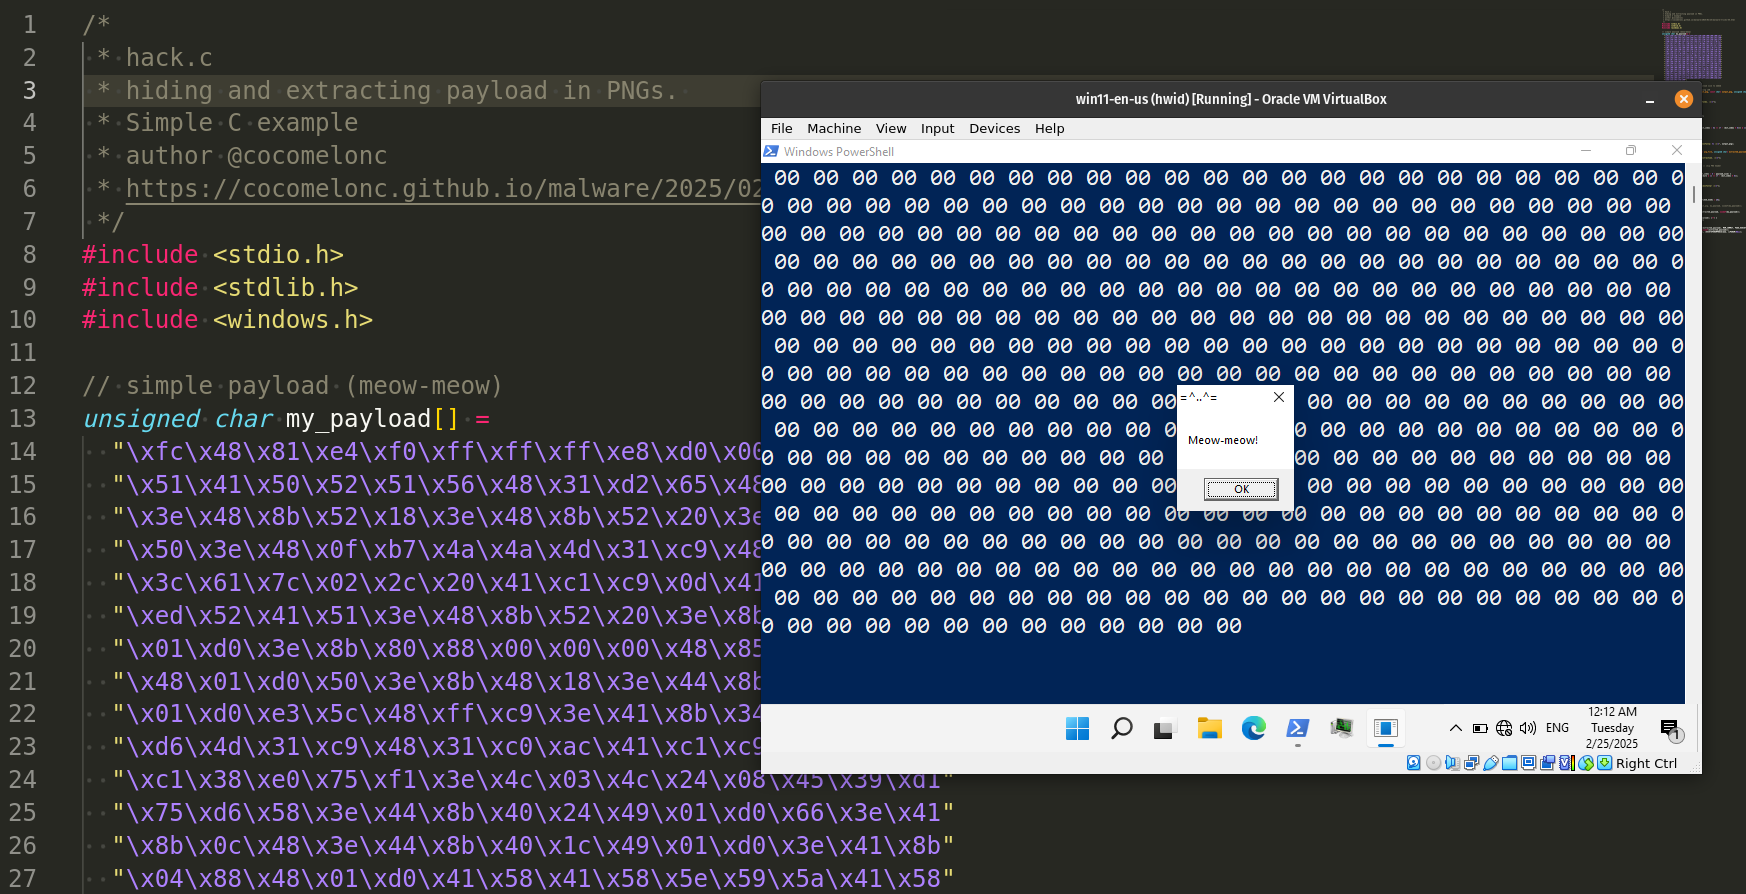Open the VirtualBox Devices menu
This screenshot has height=894, width=1746.
click(995, 128)
